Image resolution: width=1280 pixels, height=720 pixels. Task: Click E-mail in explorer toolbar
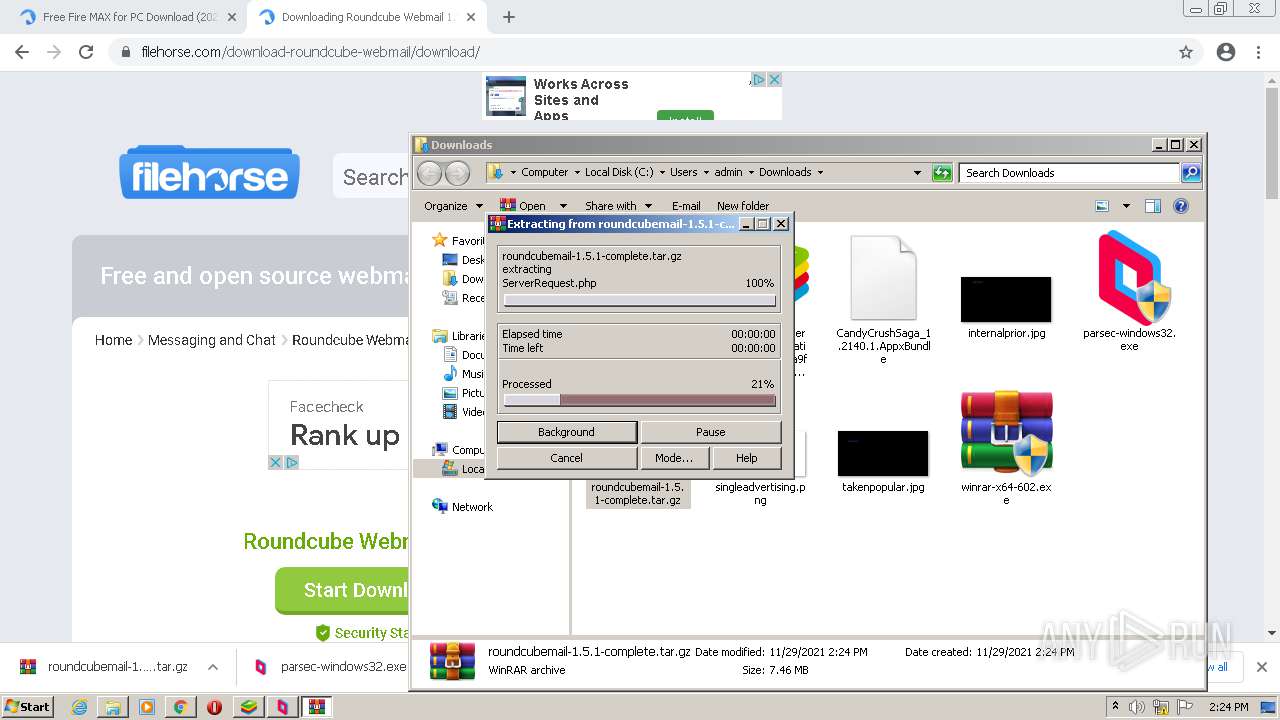686,206
